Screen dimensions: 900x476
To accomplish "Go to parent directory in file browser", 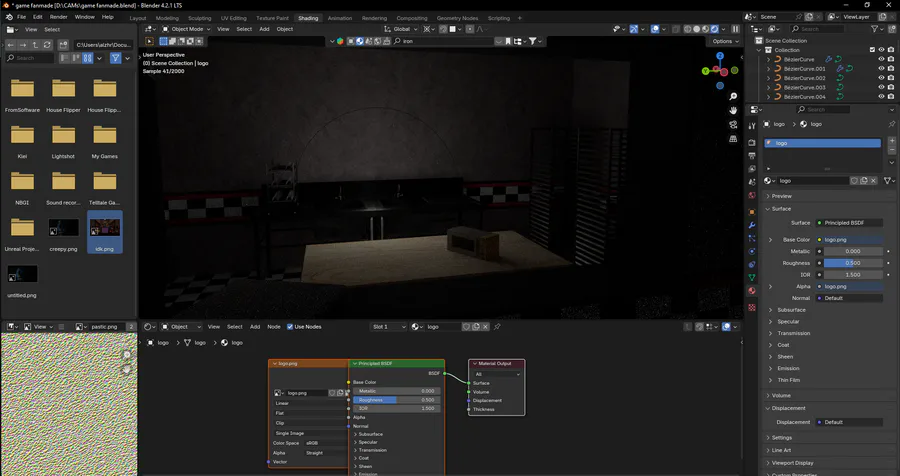I will pyautogui.click(x=35, y=44).
